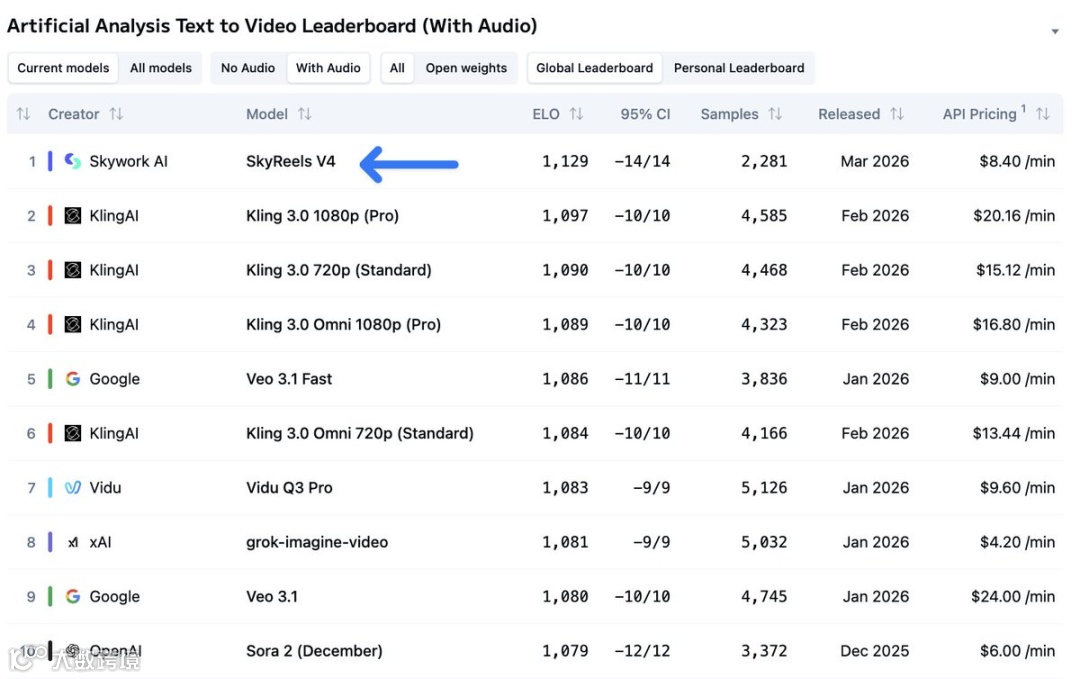Click KlingAI logo in Kling 3.0 720p (Standard) row
Screen dimensions: 1080x679
click(72, 270)
